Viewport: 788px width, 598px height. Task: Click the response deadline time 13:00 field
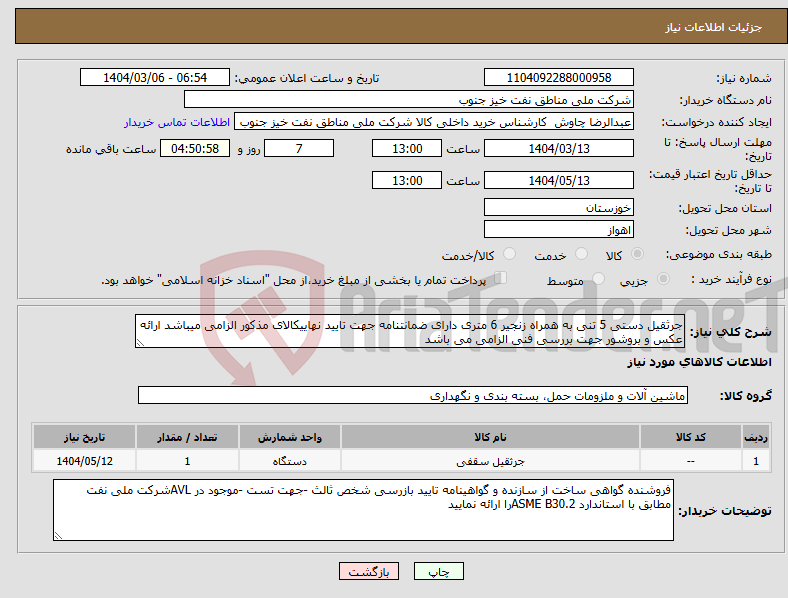[407, 148]
